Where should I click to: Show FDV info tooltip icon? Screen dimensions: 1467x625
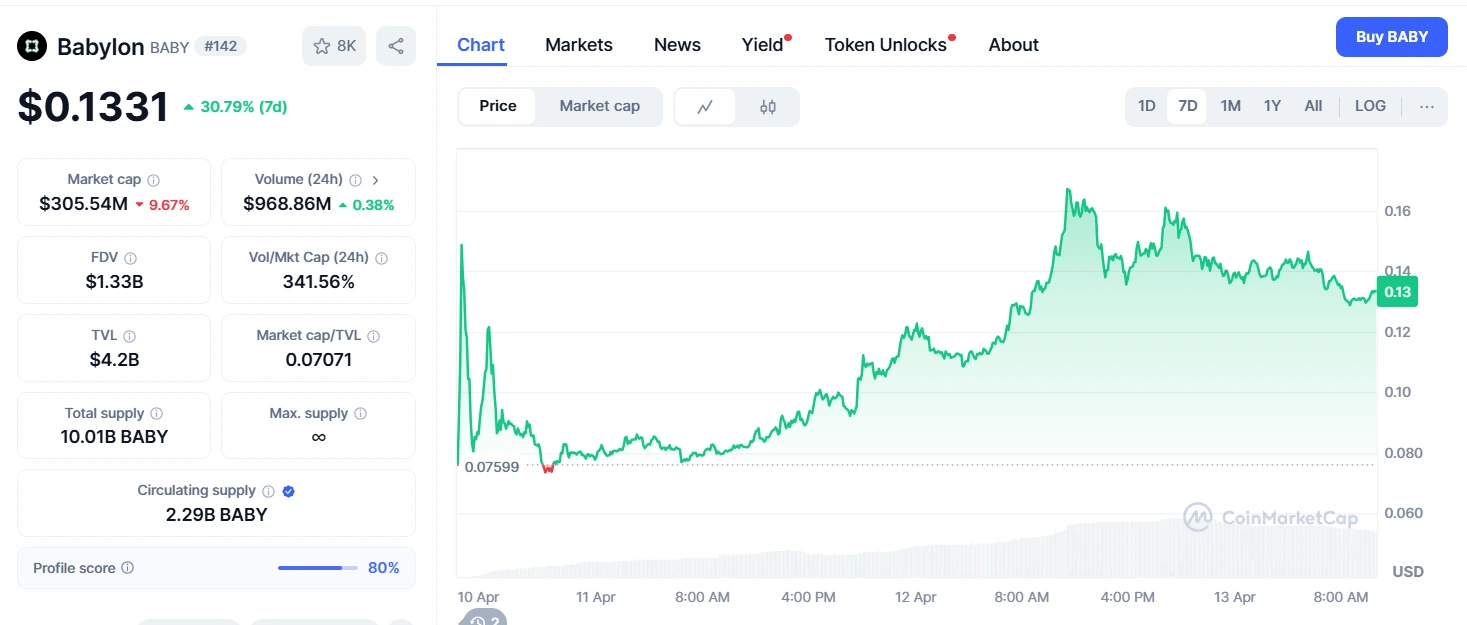[x=131, y=258]
